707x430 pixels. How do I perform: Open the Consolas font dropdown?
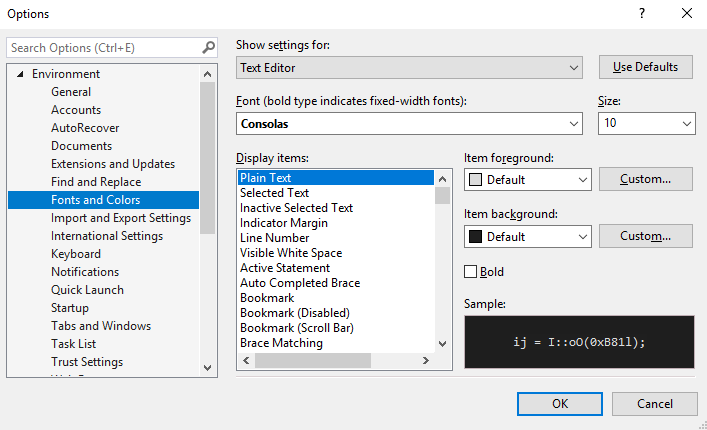point(409,124)
